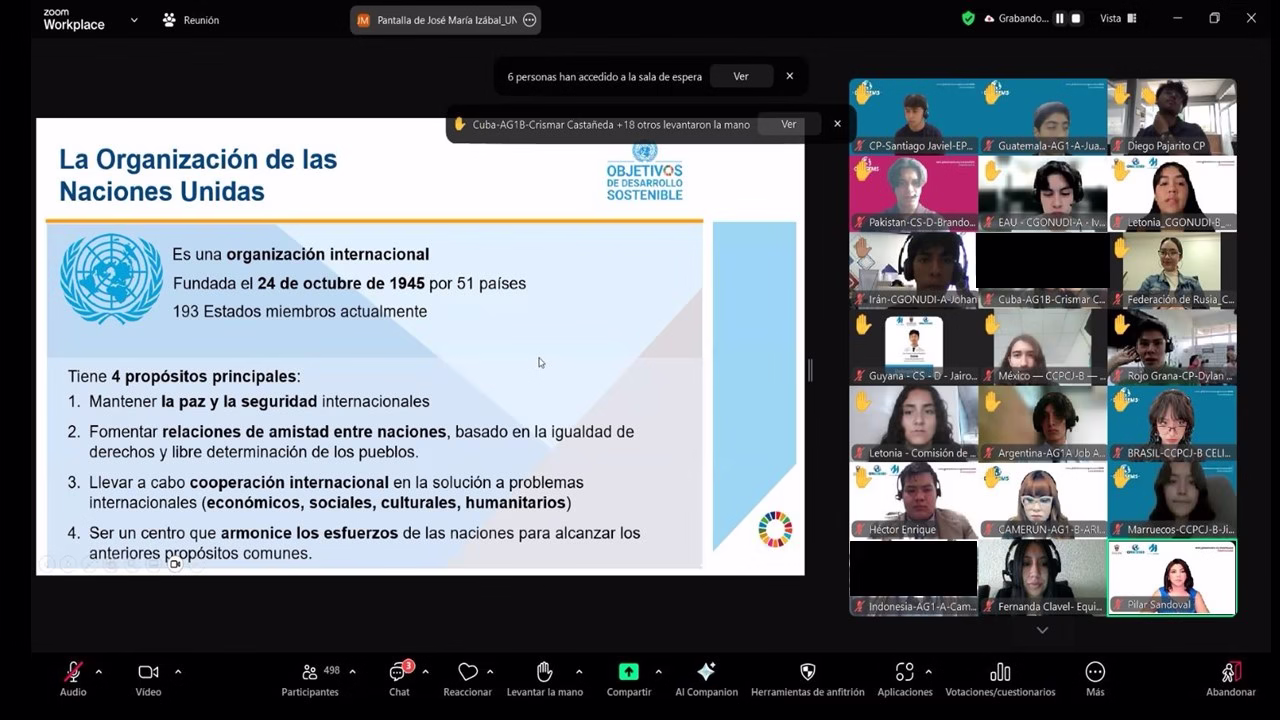
Task: Select Pilar Sandoval's video thumbnail
Action: 1171,577
